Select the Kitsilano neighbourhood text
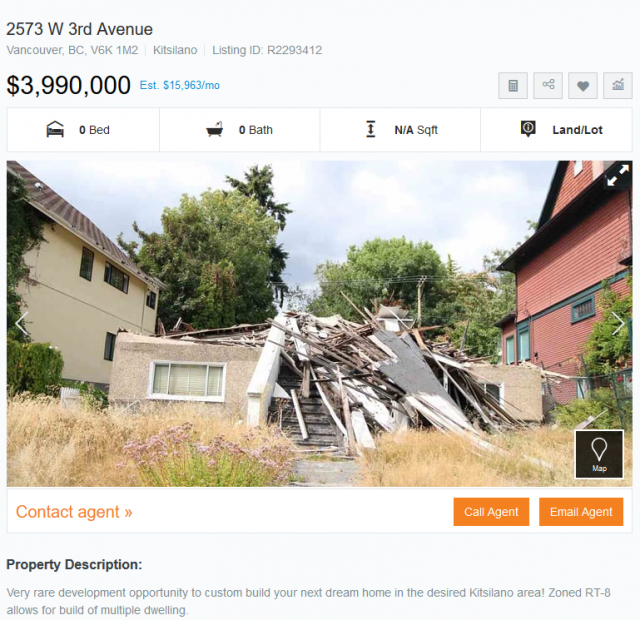640x620 pixels. (x=175, y=50)
